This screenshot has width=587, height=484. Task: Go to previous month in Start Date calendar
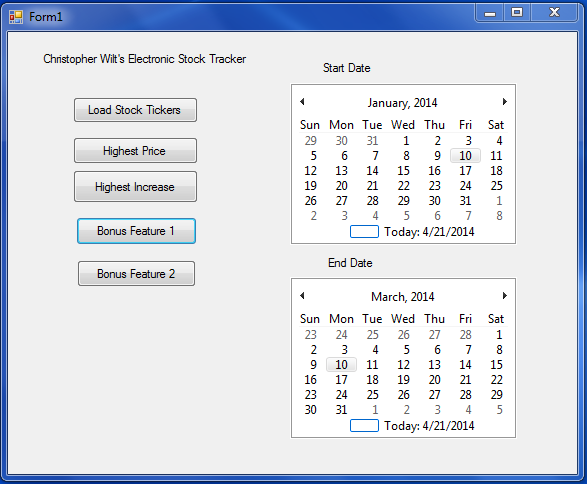pos(302,101)
